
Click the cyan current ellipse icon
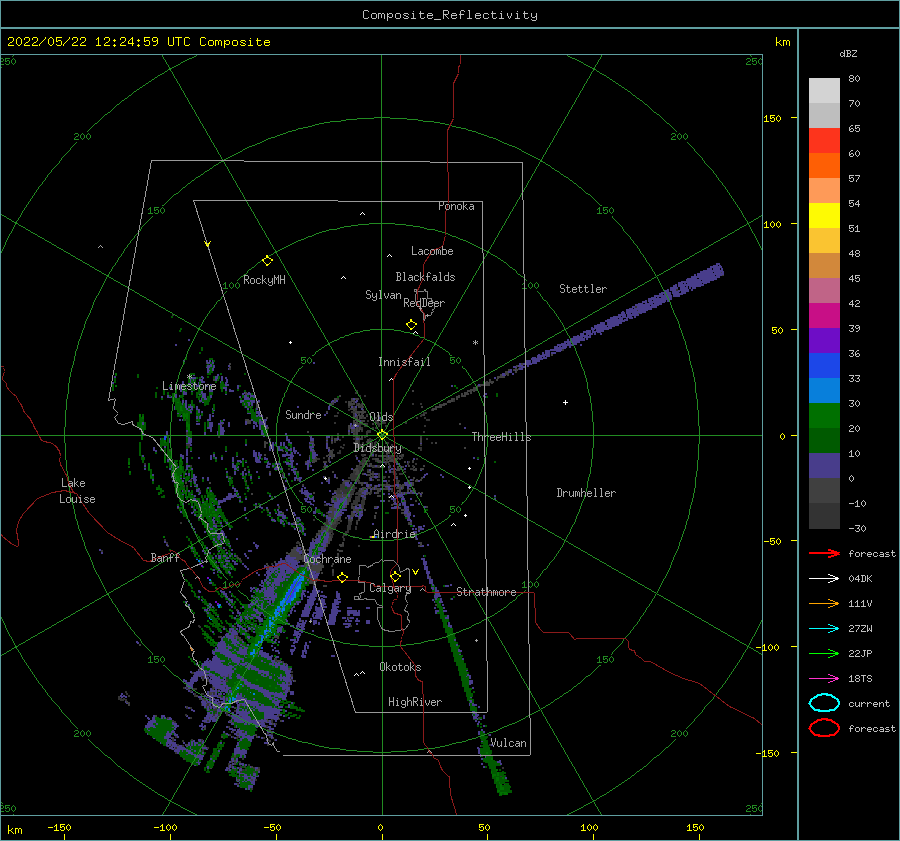[x=824, y=703]
